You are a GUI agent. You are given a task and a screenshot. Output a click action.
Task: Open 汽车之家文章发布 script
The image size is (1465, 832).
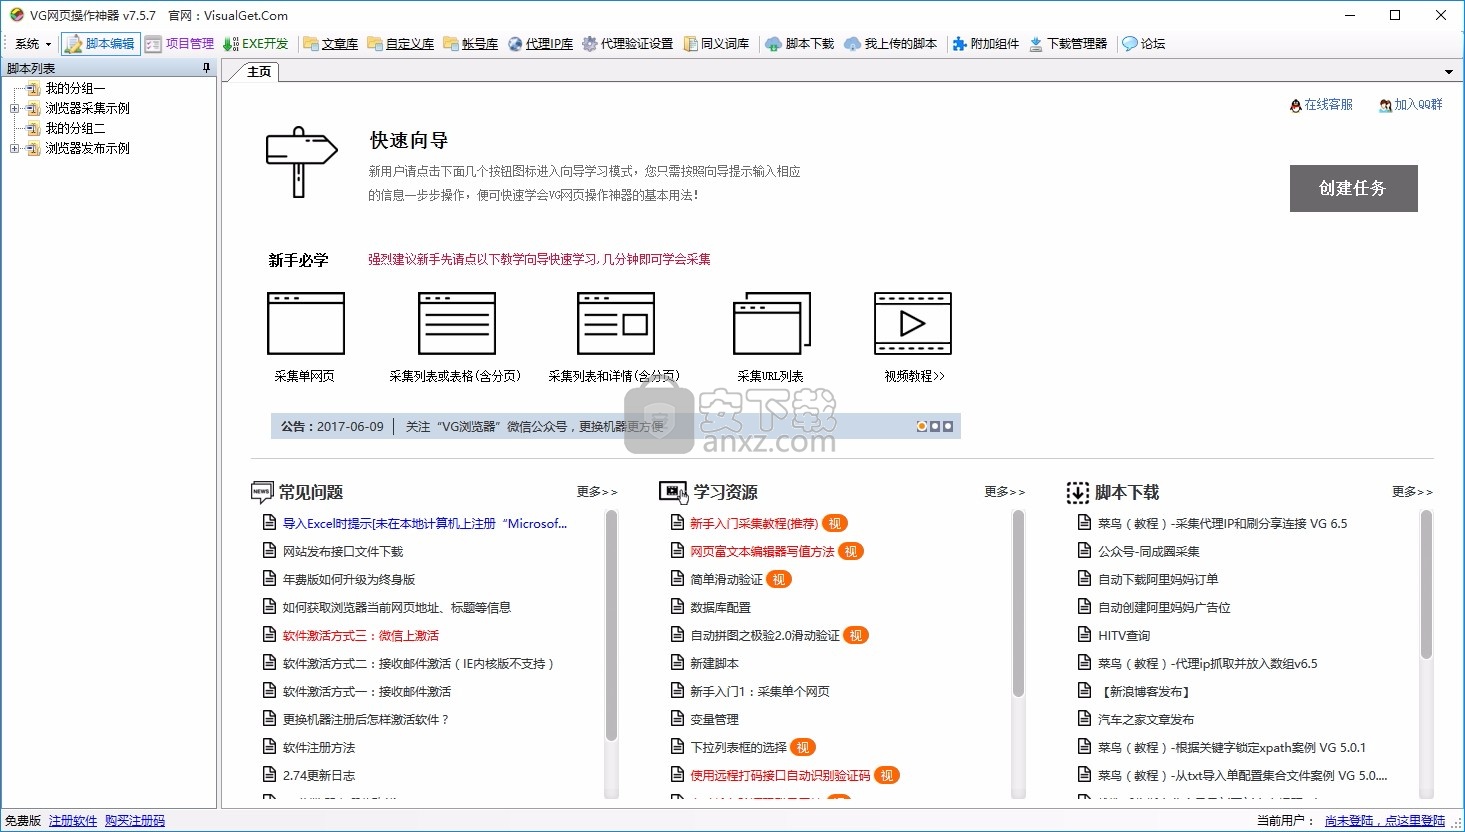1146,720
